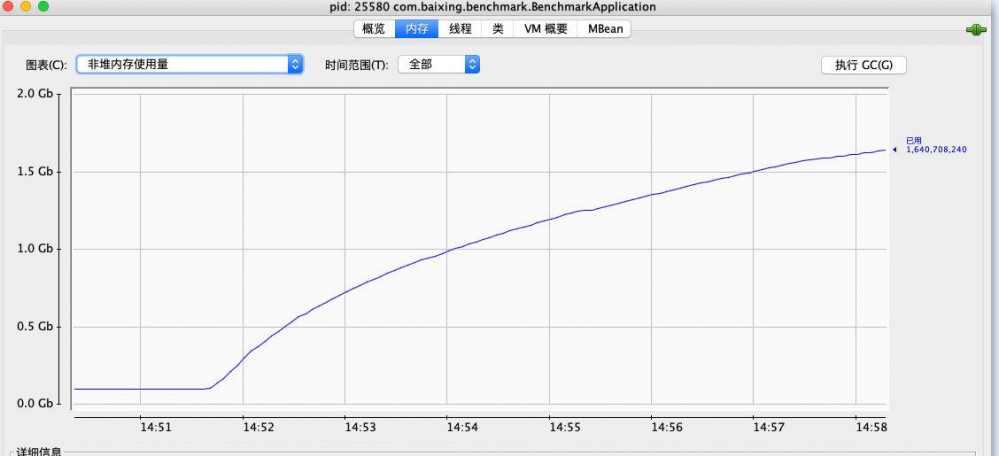Open the 线程 threads tab
The image size is (999, 456).
pos(460,29)
